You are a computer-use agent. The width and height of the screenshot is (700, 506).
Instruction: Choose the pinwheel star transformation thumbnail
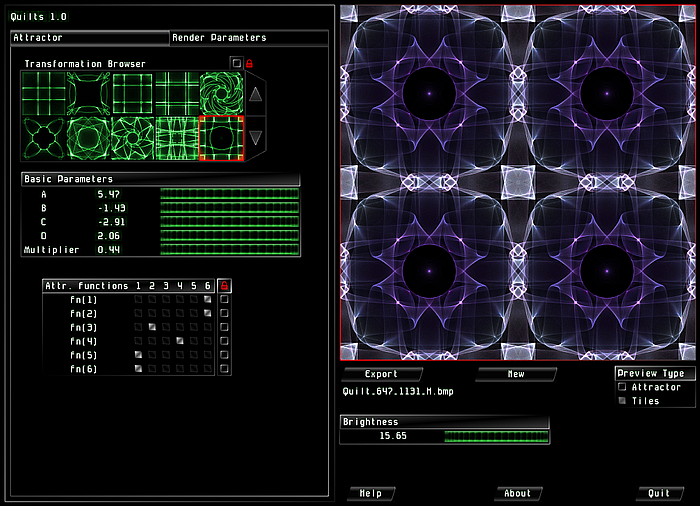pyautogui.click(x=133, y=138)
